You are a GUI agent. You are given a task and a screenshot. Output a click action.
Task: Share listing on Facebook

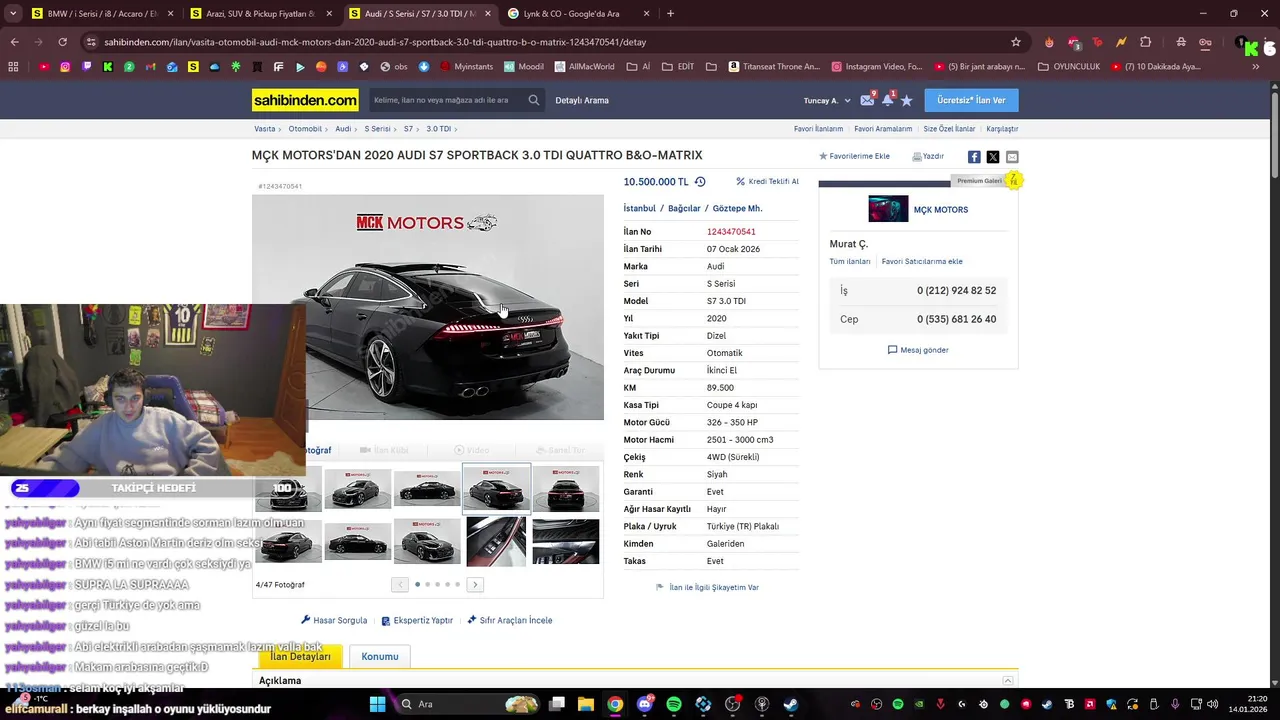click(974, 157)
